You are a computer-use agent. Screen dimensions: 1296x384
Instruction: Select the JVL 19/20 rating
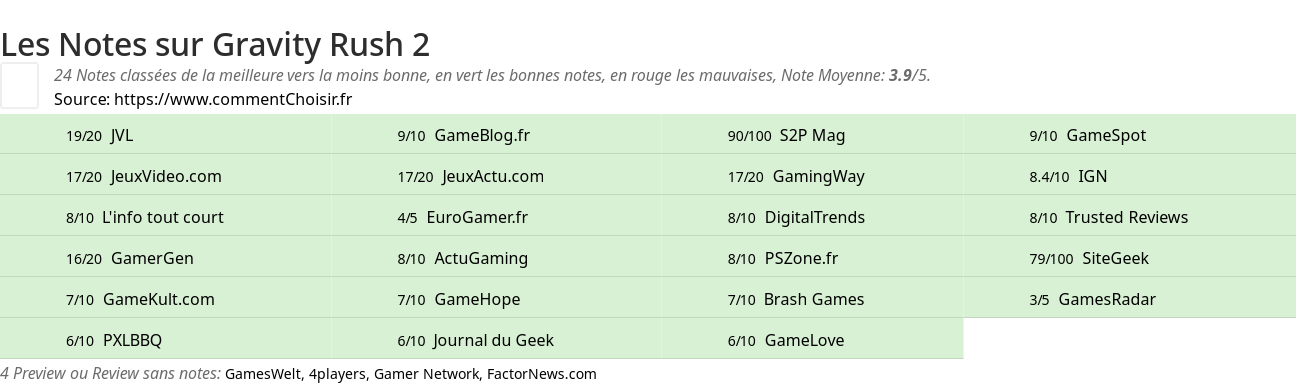pyautogui.click(x=166, y=135)
